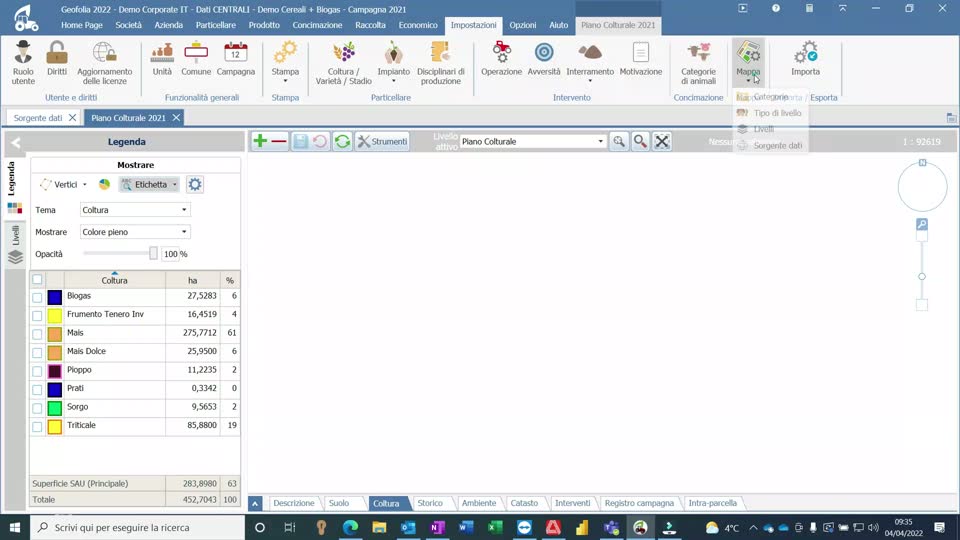960x540 pixels.
Task: Click the Windows taskbar search box
Action: click(137, 527)
